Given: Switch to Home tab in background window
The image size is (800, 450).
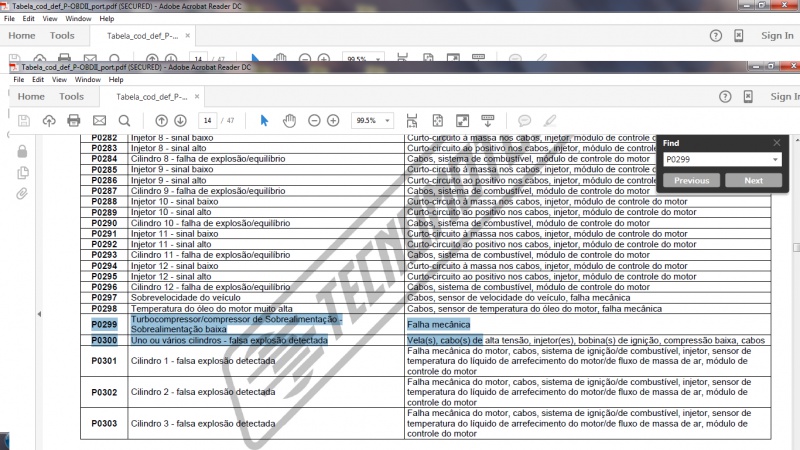Looking at the screenshot, I should 21,36.
